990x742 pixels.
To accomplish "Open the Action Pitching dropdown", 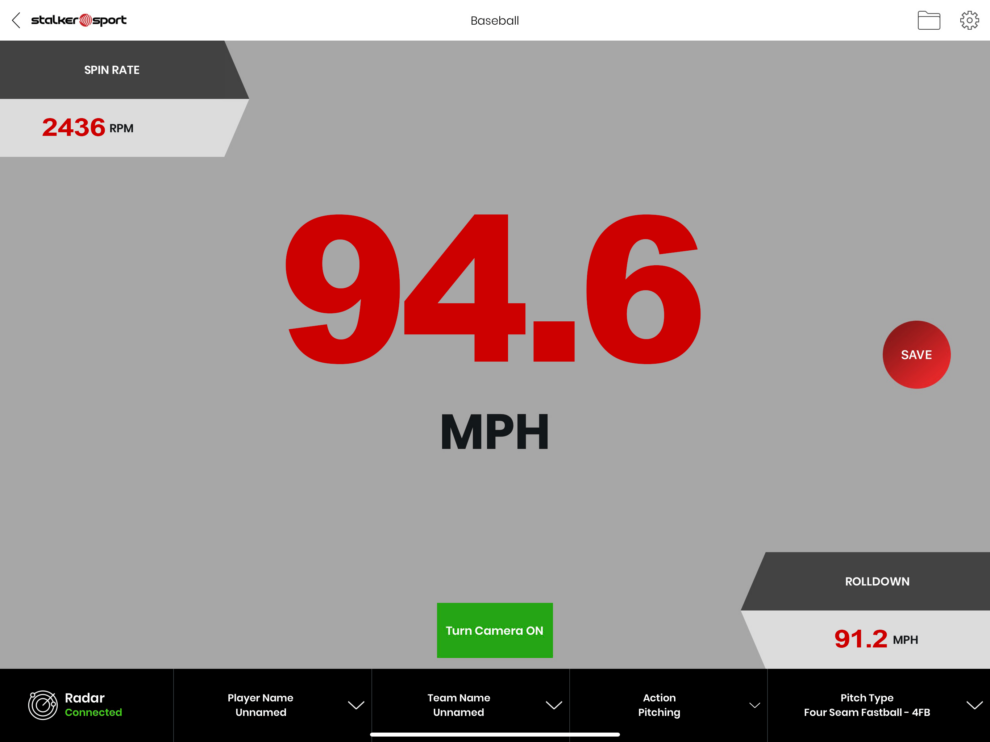I will click(x=659, y=705).
